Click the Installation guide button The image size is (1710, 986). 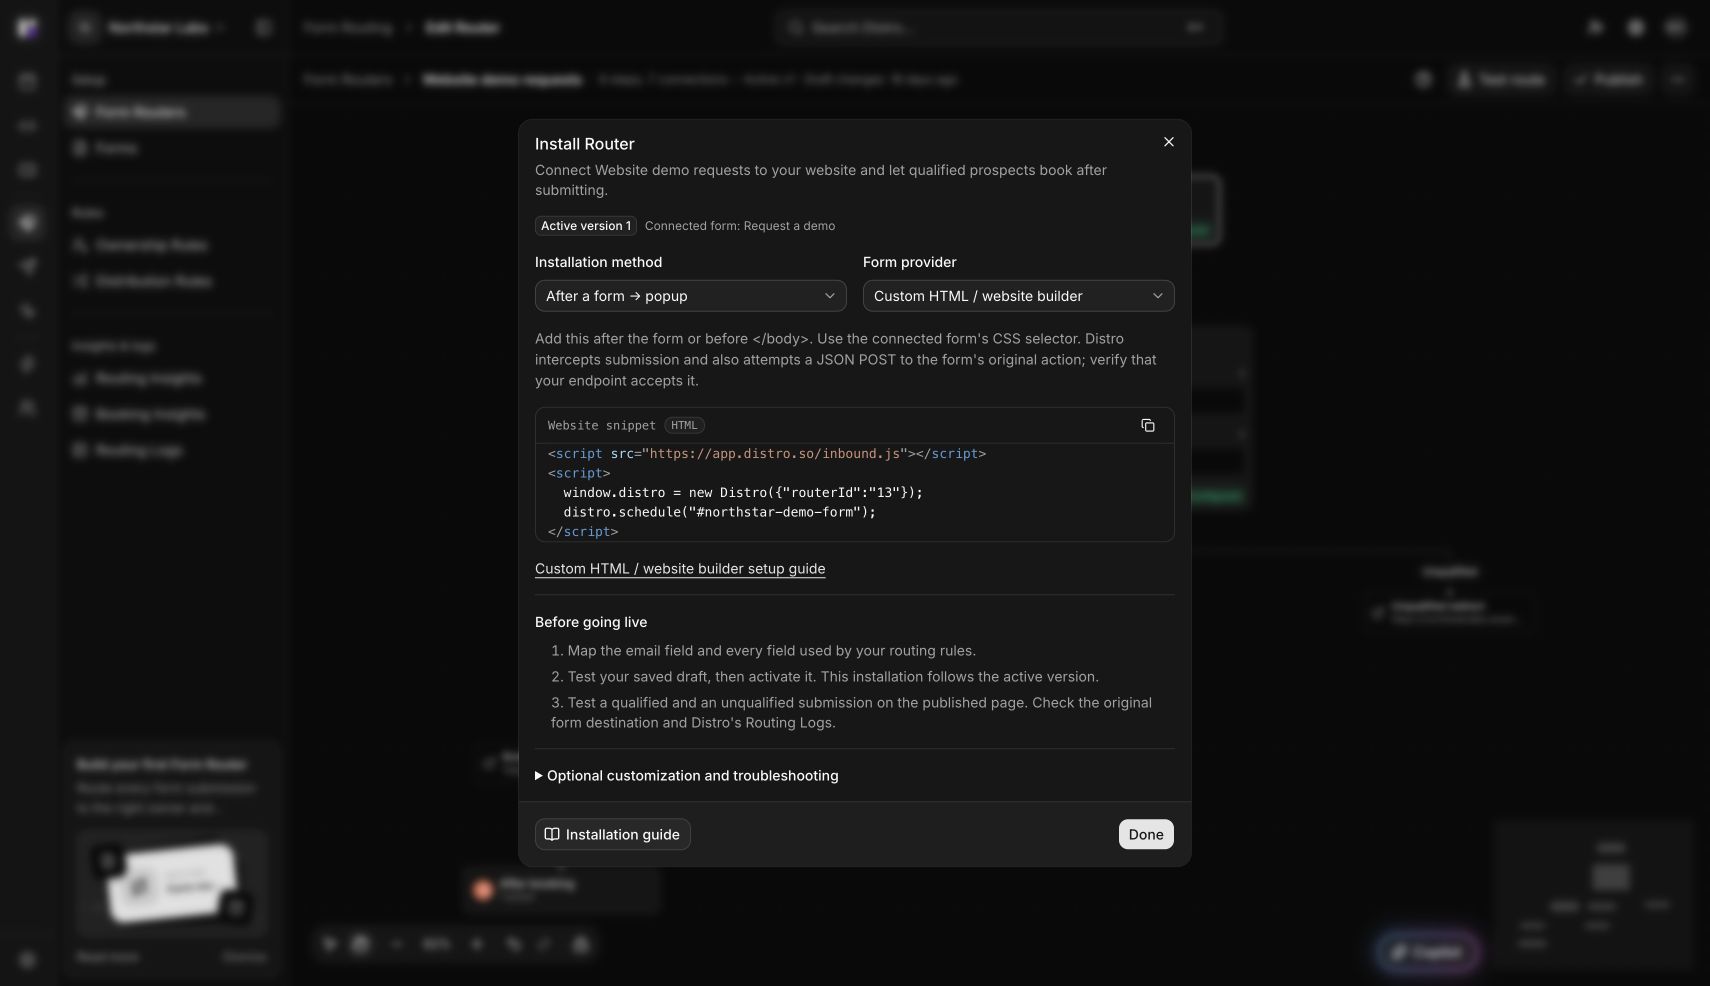coord(613,835)
